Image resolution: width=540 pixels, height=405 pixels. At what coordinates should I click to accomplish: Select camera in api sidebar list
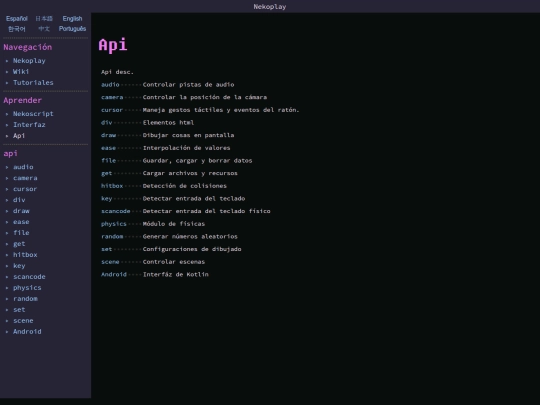25,178
